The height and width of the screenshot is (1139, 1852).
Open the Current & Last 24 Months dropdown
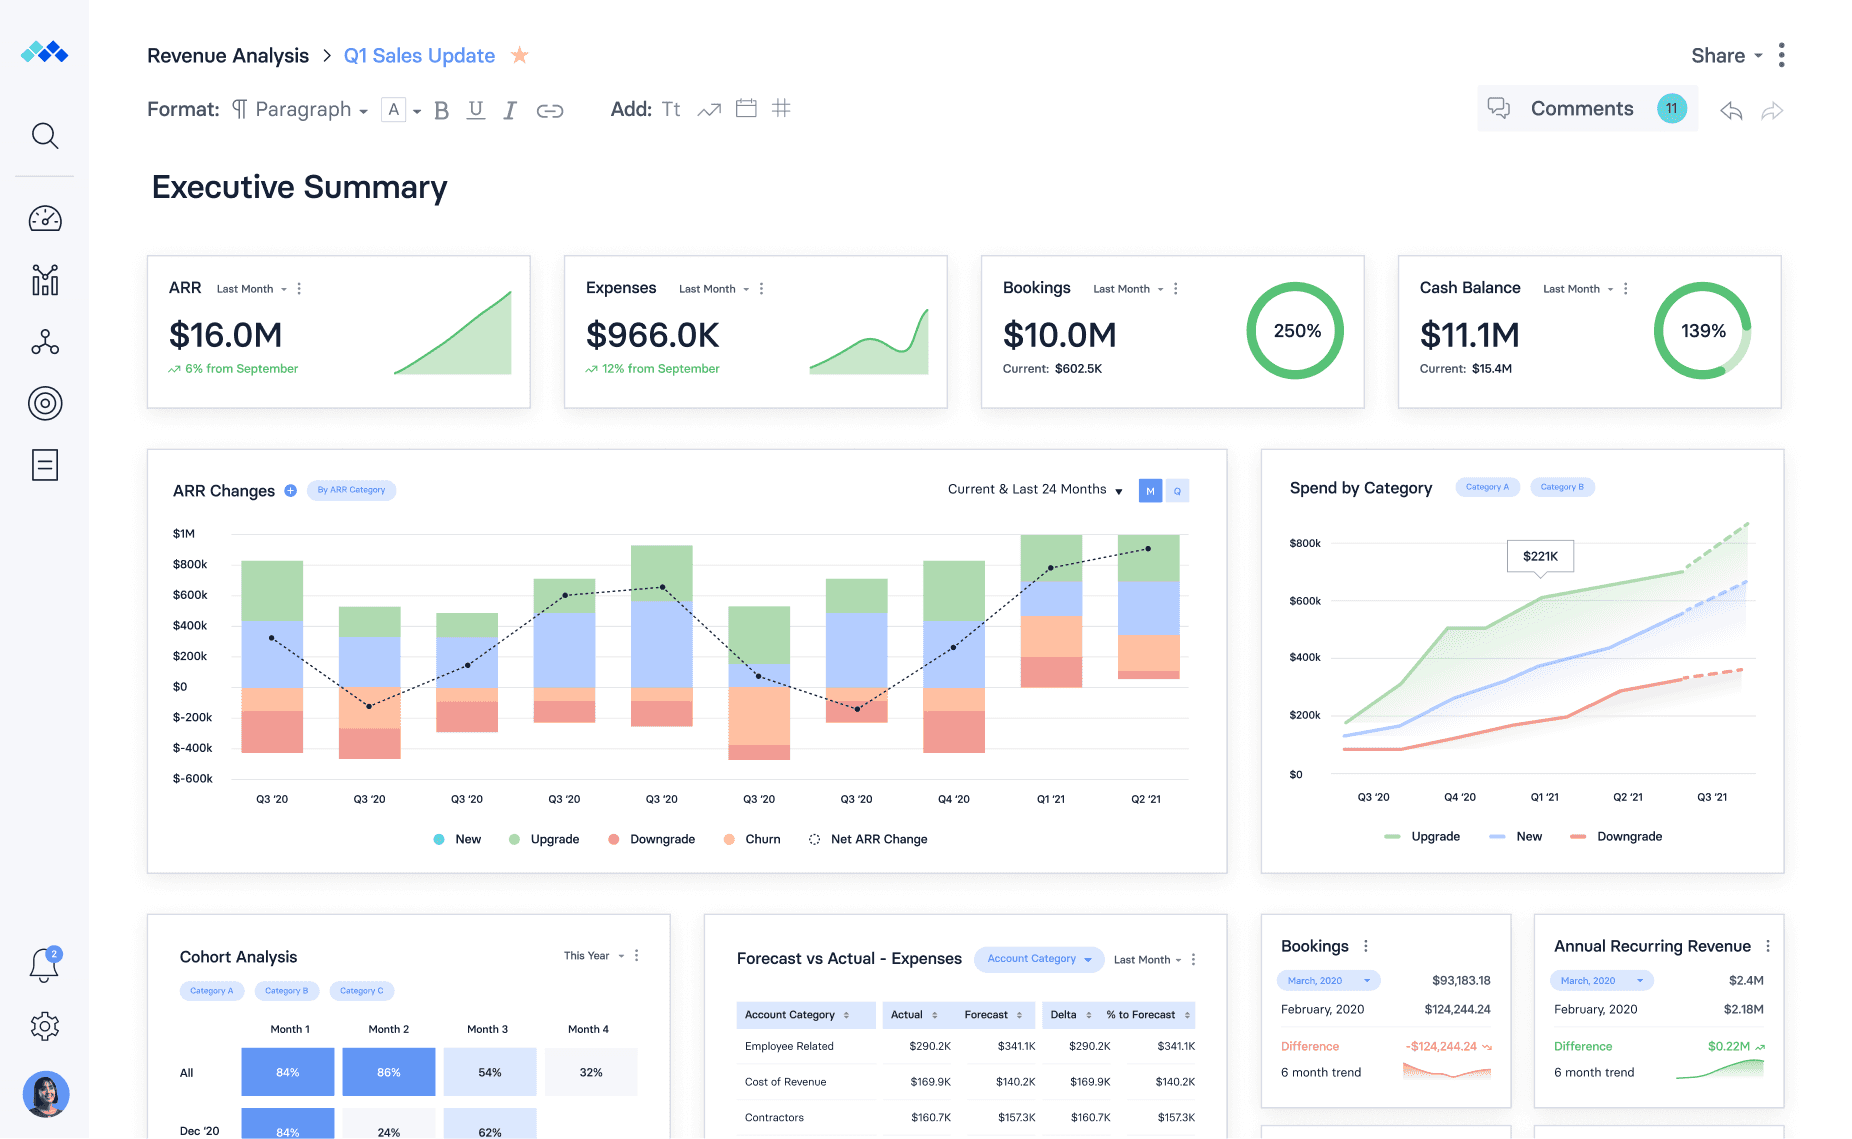pos(1035,490)
